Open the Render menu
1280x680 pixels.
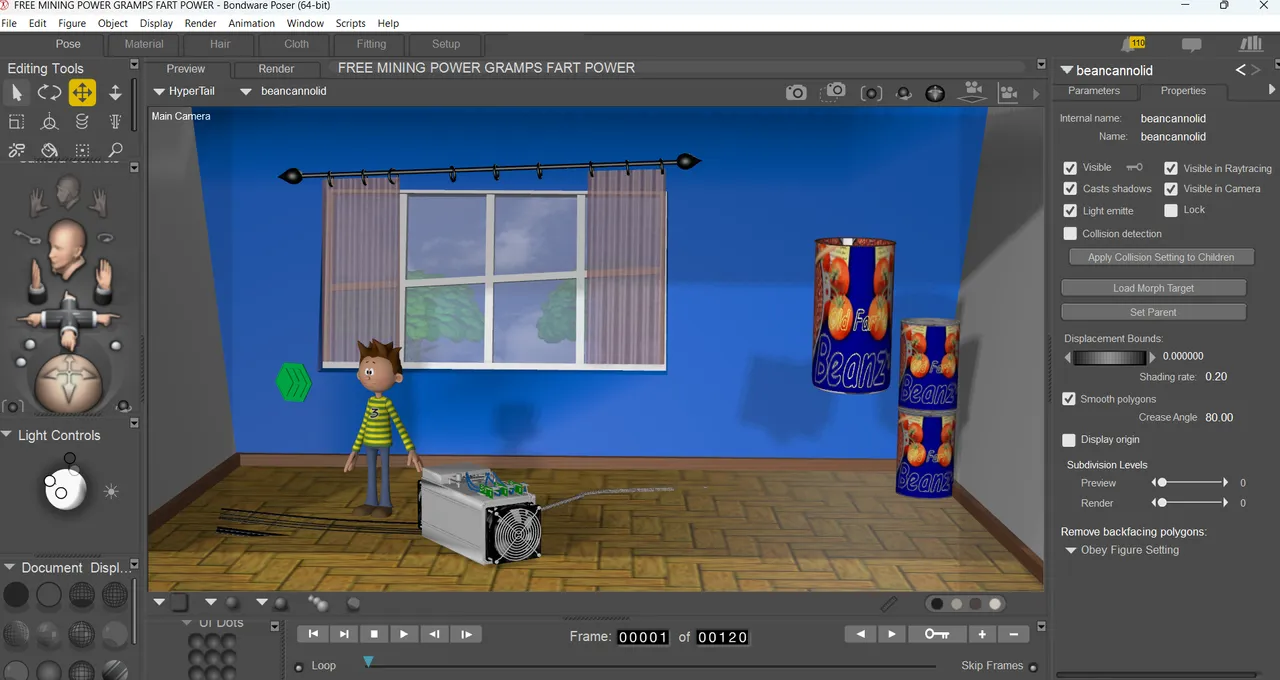point(200,23)
